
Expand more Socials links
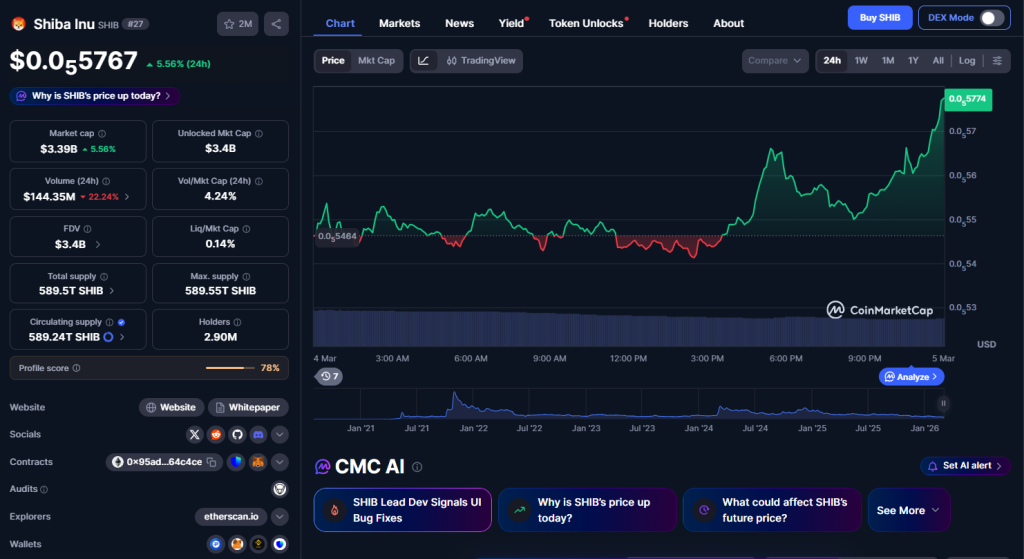tap(280, 435)
